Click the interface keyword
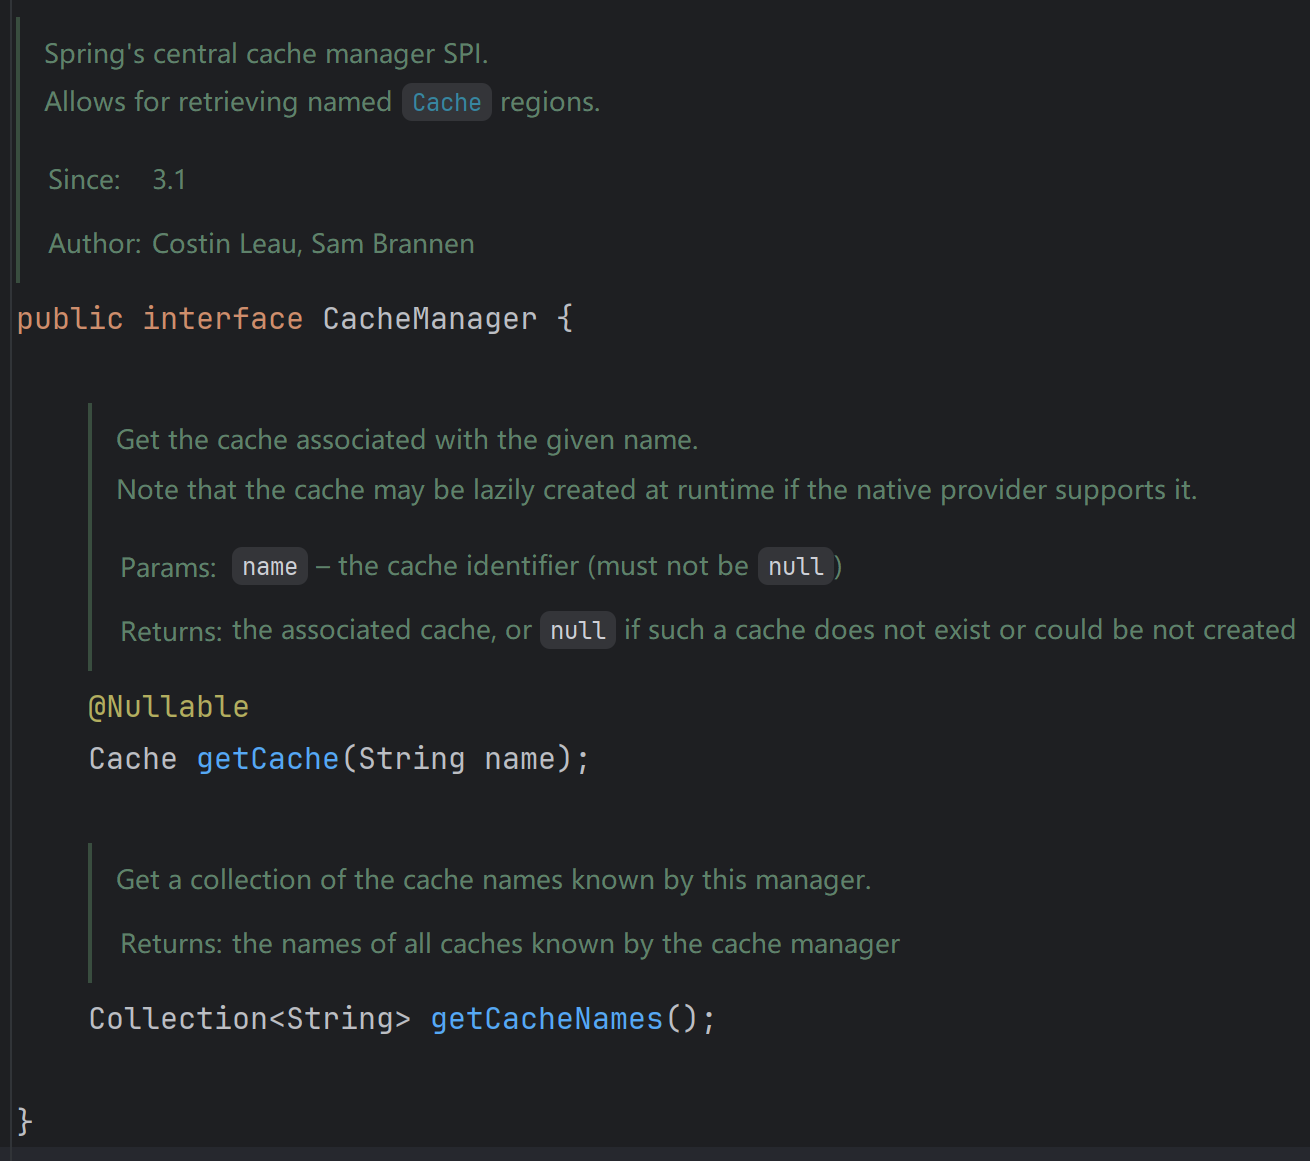The width and height of the screenshot is (1310, 1161). click(x=222, y=319)
